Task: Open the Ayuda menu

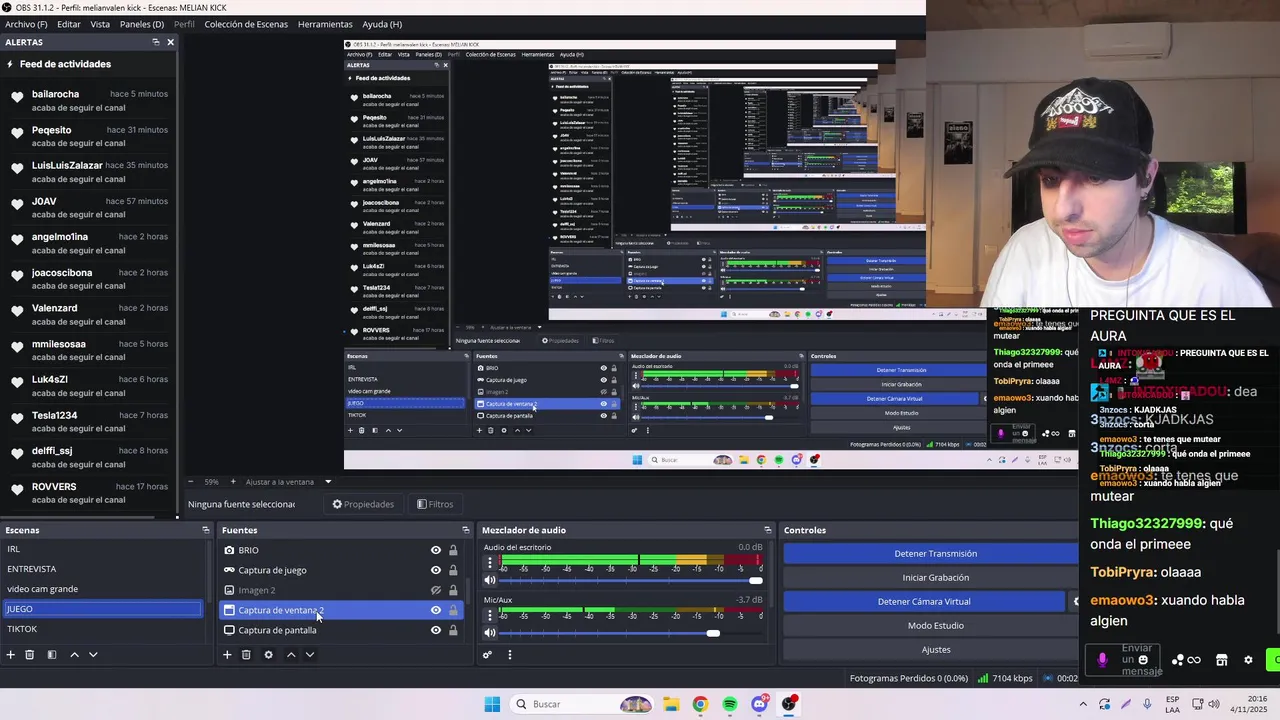Action: click(x=382, y=24)
